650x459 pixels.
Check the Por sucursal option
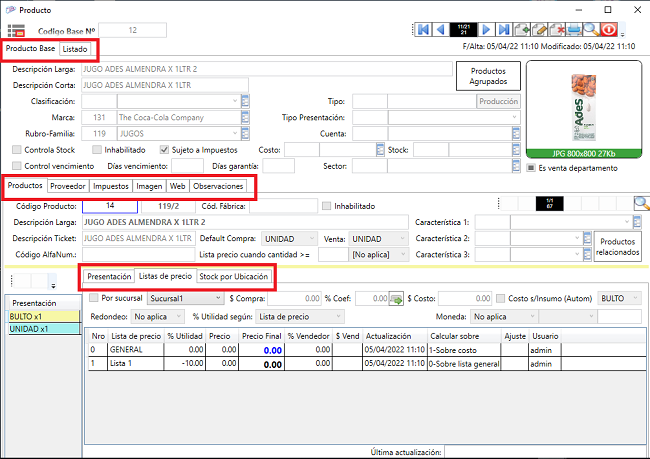point(94,298)
